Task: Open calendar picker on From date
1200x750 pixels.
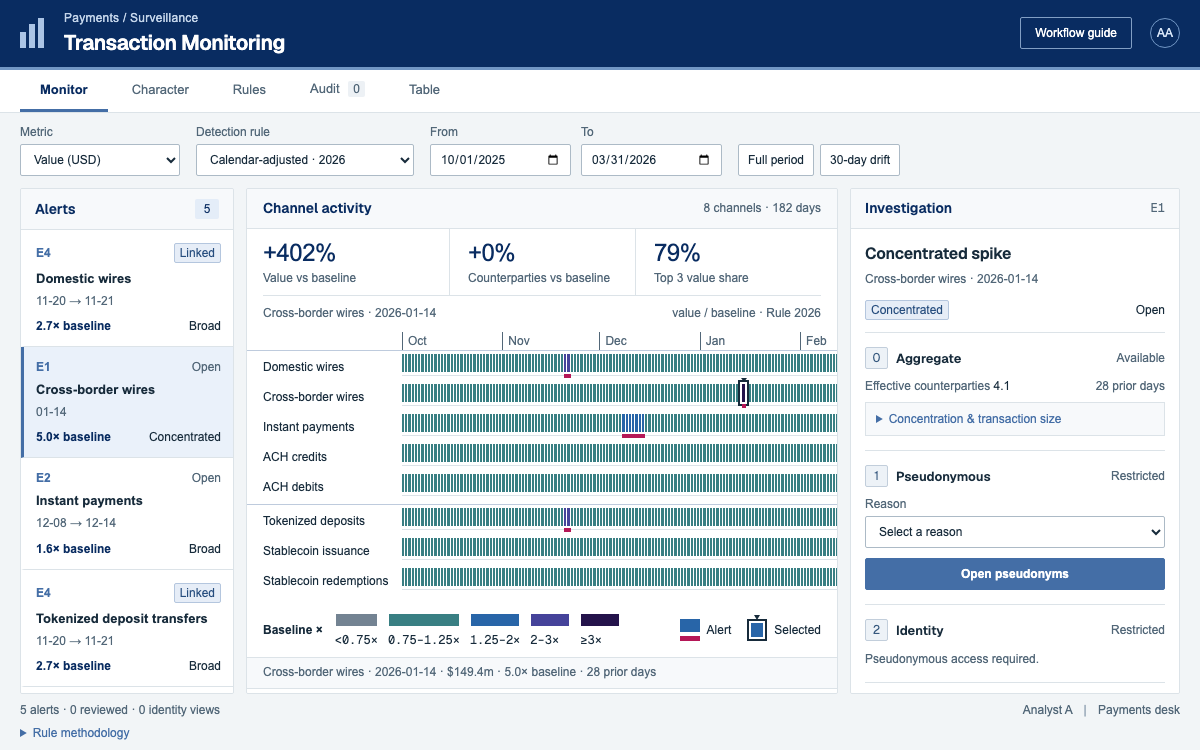Action: tap(553, 160)
